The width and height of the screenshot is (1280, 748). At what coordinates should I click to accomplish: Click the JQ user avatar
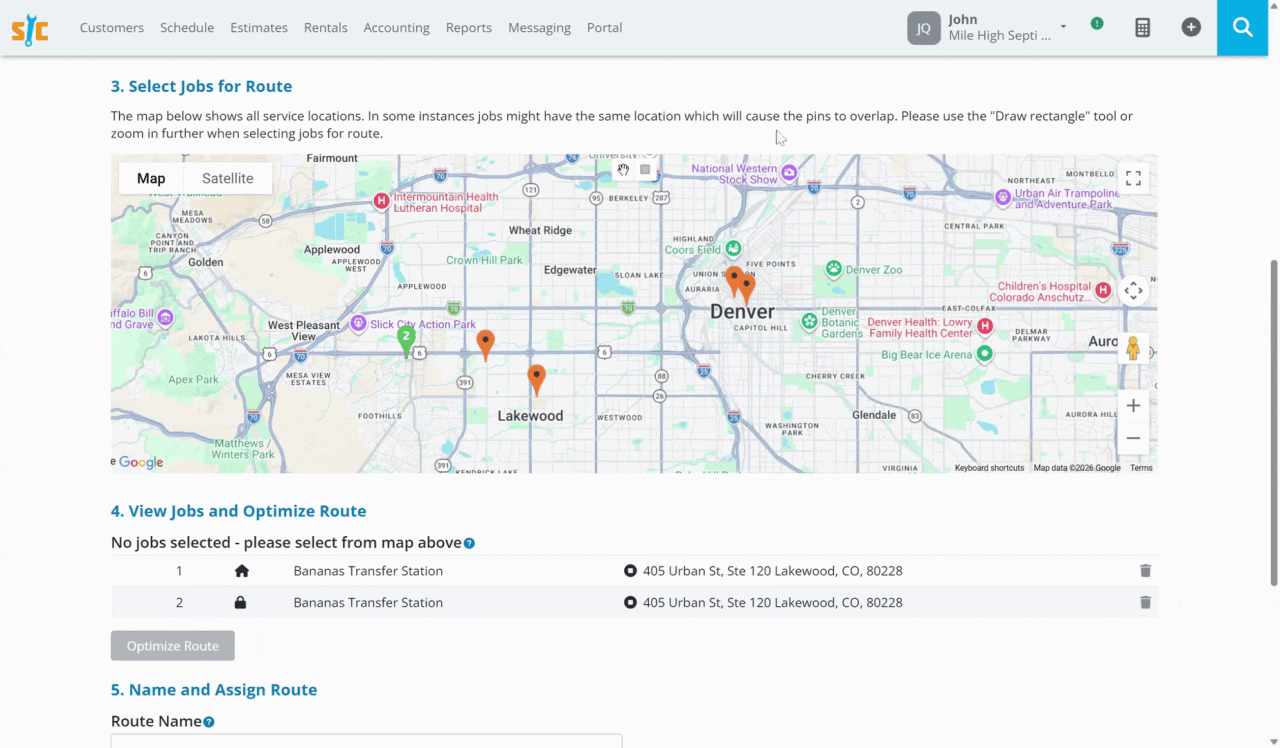924,28
